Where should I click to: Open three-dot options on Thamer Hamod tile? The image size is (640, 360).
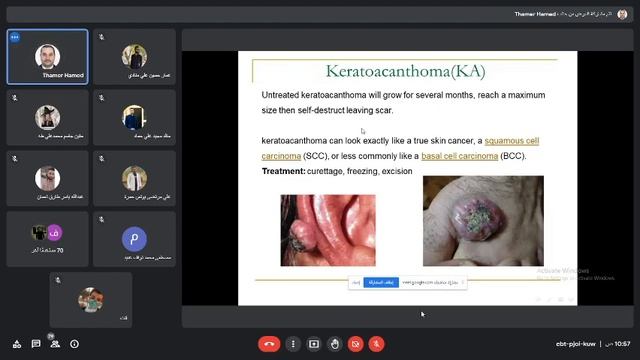(x=15, y=37)
